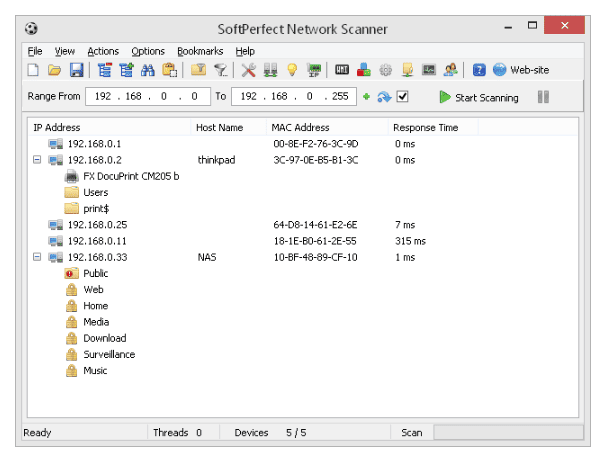This screenshot has width=607, height=461.
Task: Click the application icon in title bar
Action: pos(31,29)
